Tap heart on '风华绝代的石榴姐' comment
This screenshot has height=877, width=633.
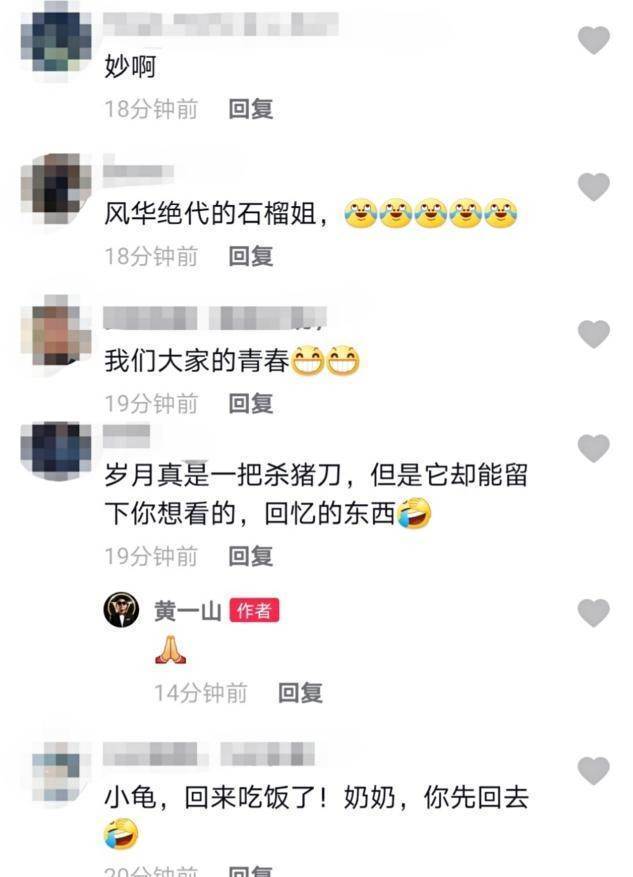[593, 187]
